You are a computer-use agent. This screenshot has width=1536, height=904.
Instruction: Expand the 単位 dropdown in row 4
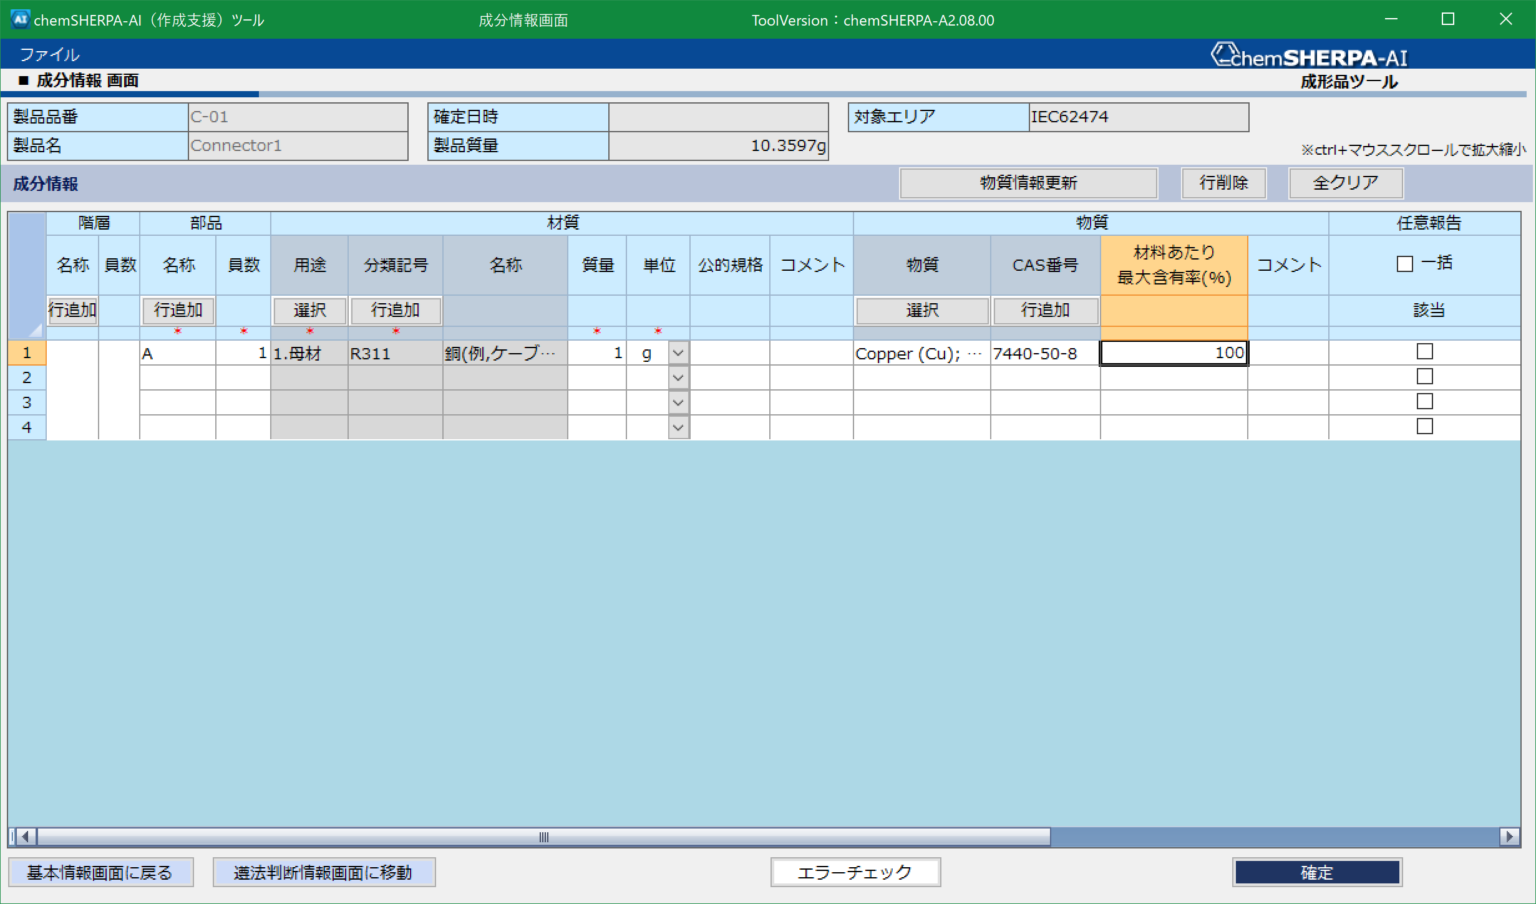click(678, 428)
